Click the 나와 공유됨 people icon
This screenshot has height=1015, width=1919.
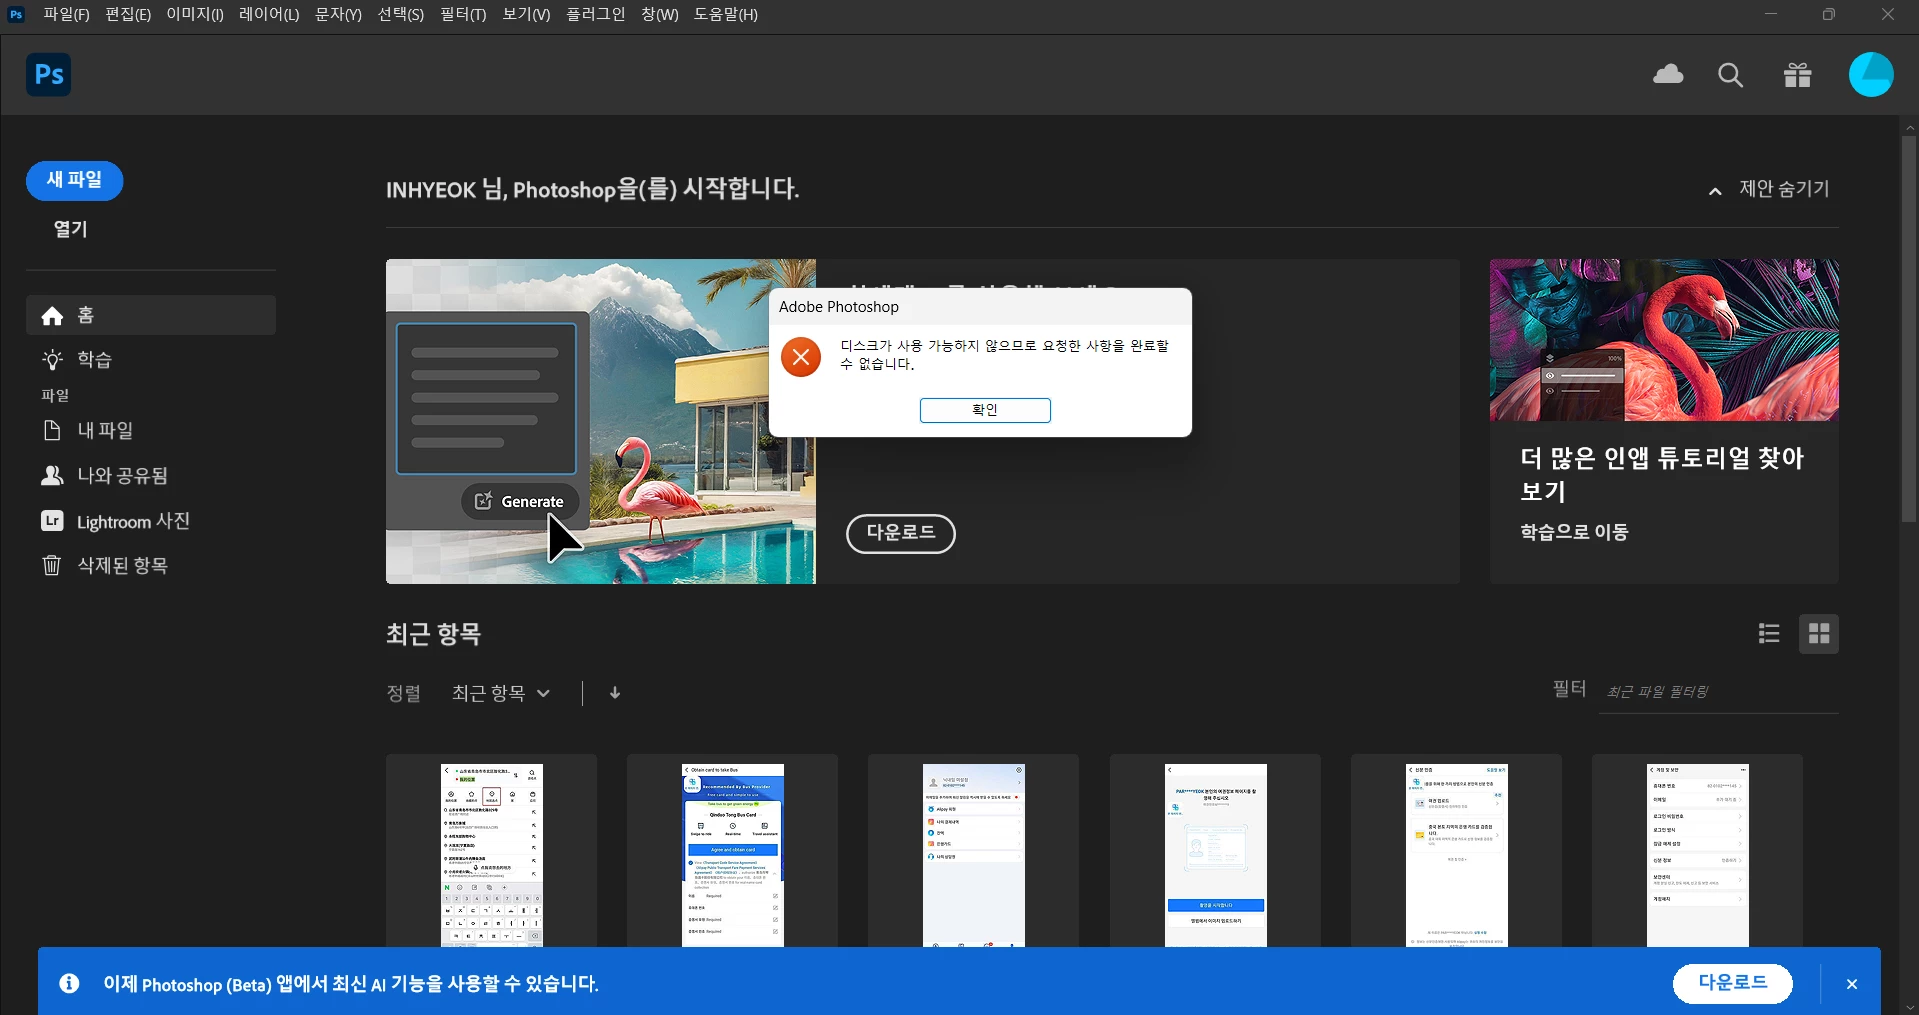(52, 475)
